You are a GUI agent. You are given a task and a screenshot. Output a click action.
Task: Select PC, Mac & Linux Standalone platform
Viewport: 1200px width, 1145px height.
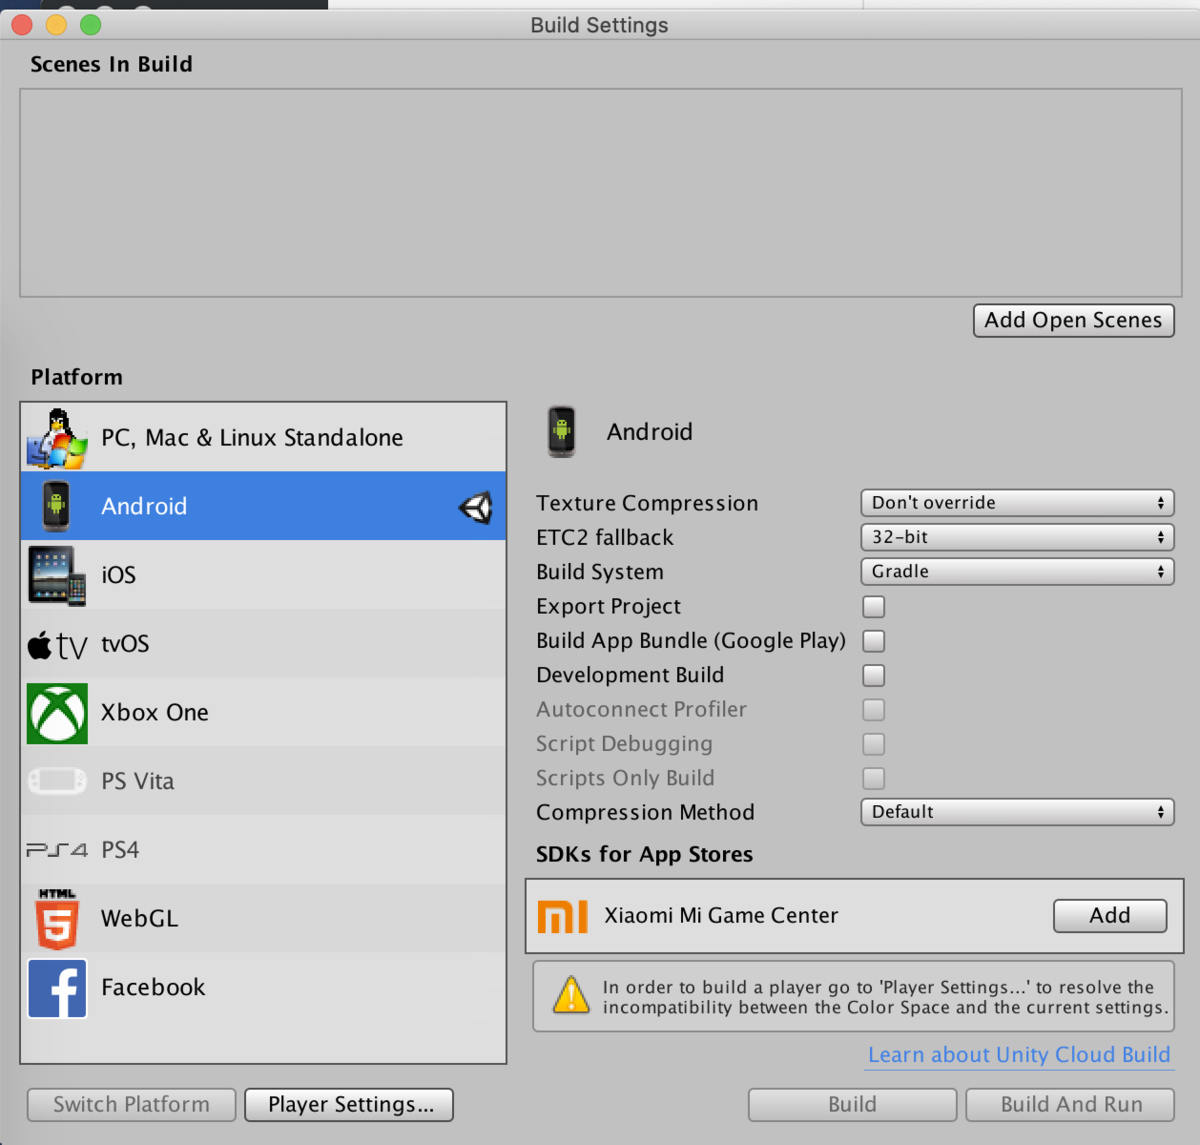coord(263,438)
